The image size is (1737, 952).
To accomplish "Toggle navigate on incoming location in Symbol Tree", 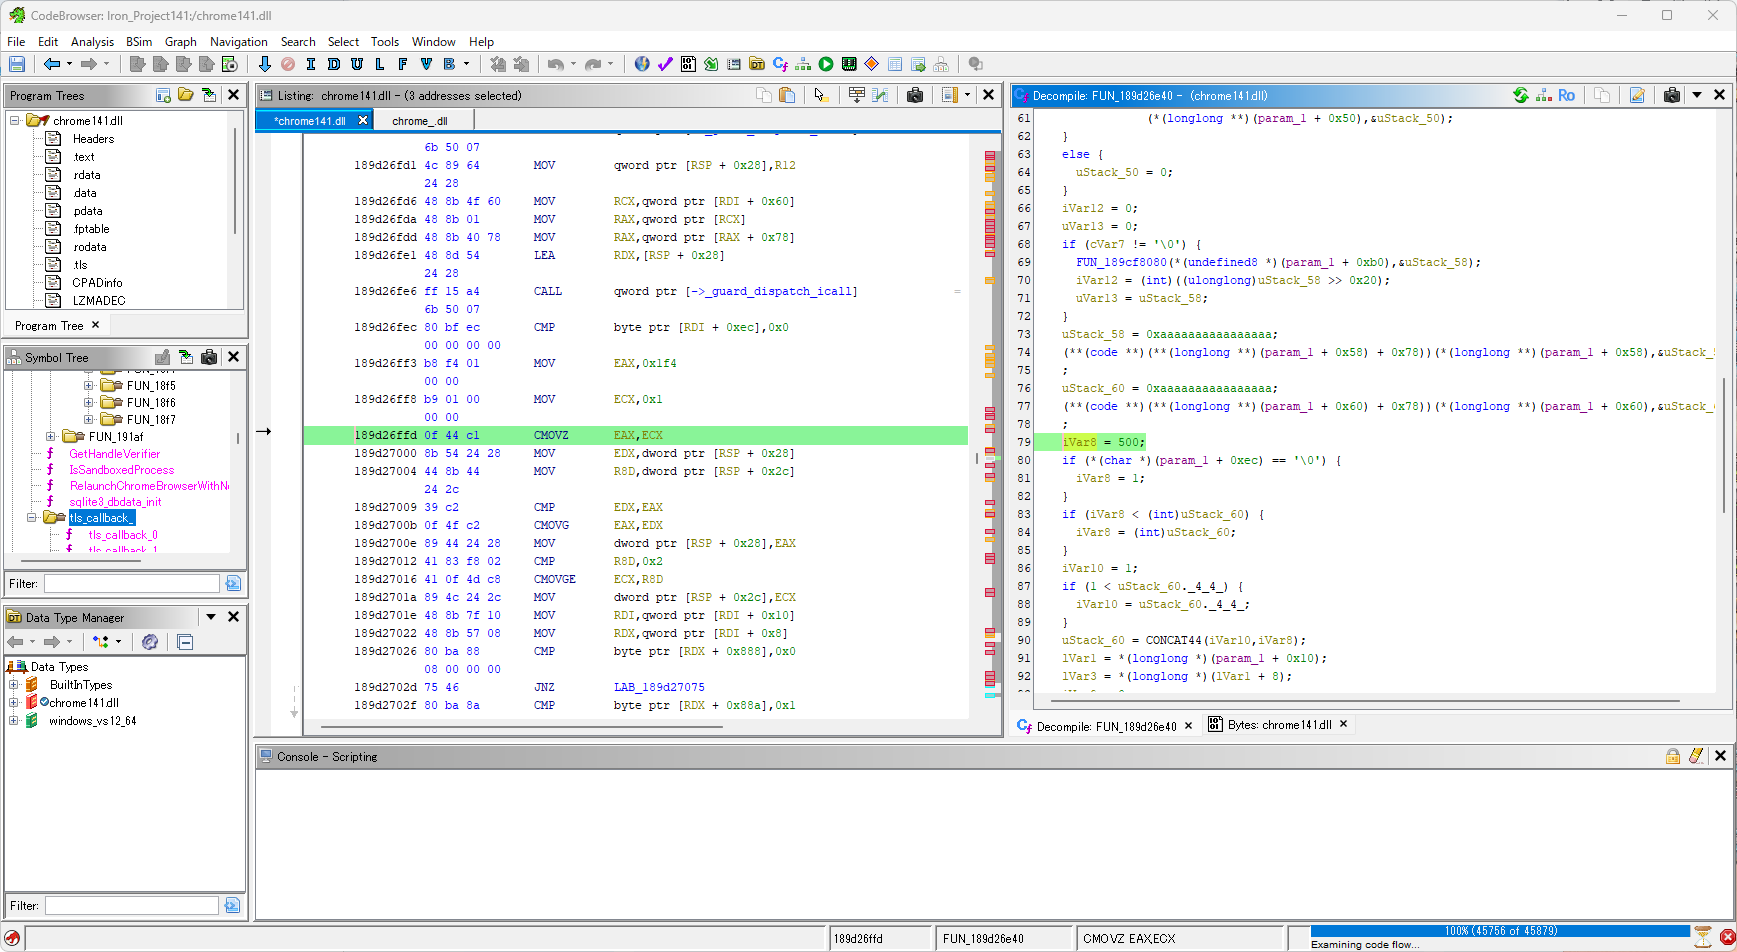I will (x=186, y=357).
